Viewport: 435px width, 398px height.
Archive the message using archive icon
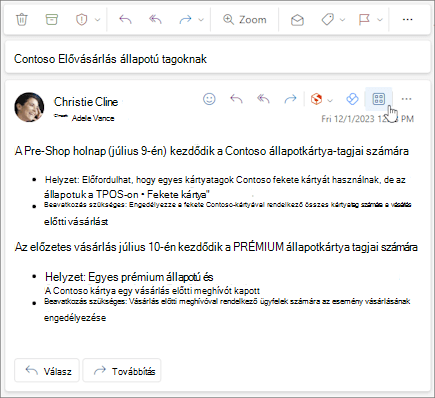pyautogui.click(x=51, y=20)
